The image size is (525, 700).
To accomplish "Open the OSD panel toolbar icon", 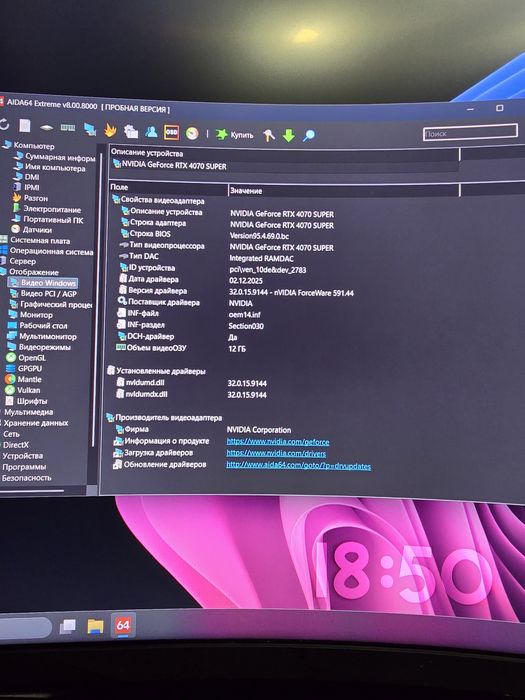I will click(x=171, y=133).
